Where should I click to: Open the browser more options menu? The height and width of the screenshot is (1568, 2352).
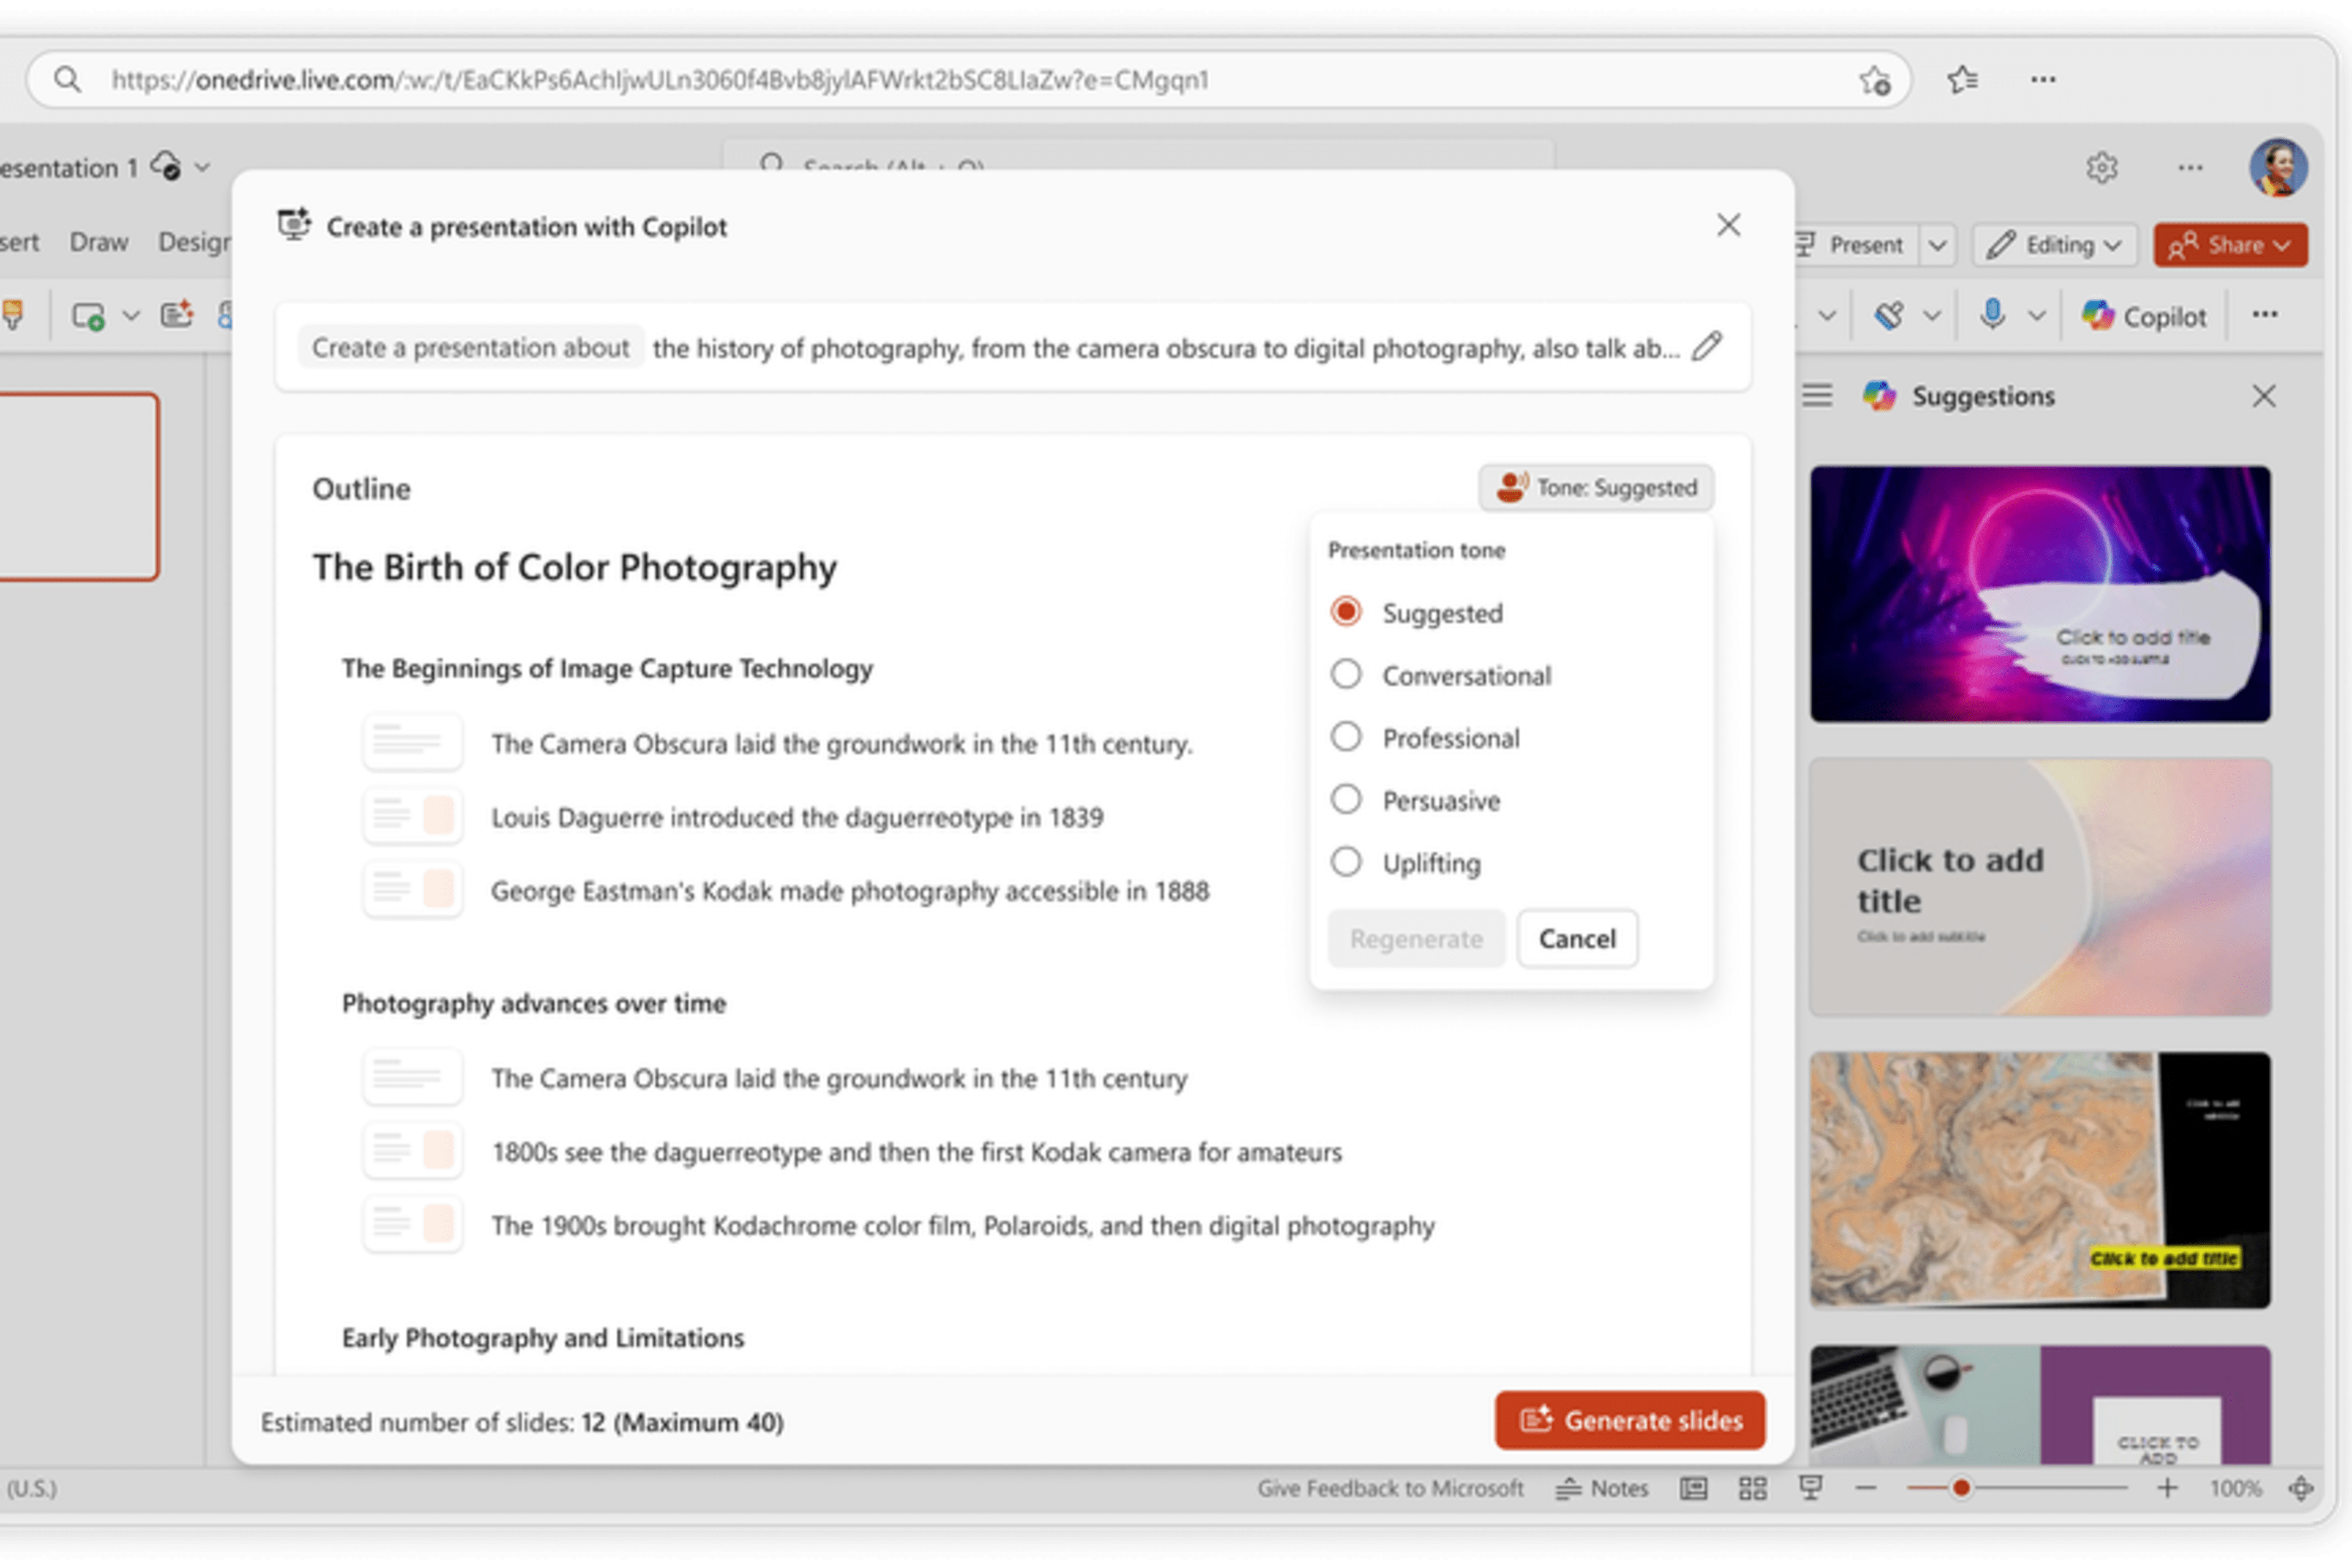point(2043,79)
